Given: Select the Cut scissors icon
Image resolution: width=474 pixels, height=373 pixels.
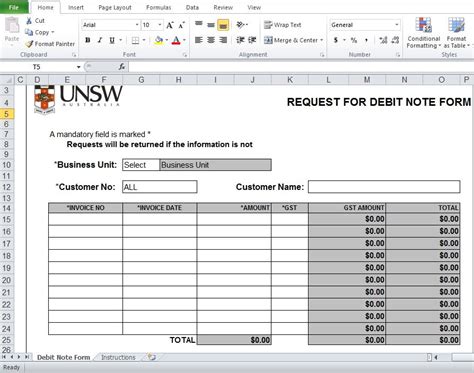Looking at the screenshot, I should [29, 21].
